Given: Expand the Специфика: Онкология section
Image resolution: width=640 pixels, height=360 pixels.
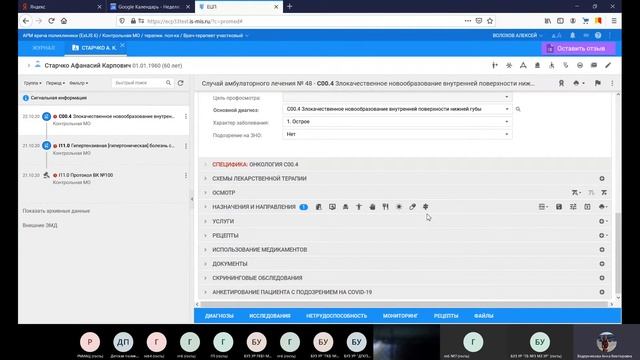Looking at the screenshot, I should coord(205,164).
